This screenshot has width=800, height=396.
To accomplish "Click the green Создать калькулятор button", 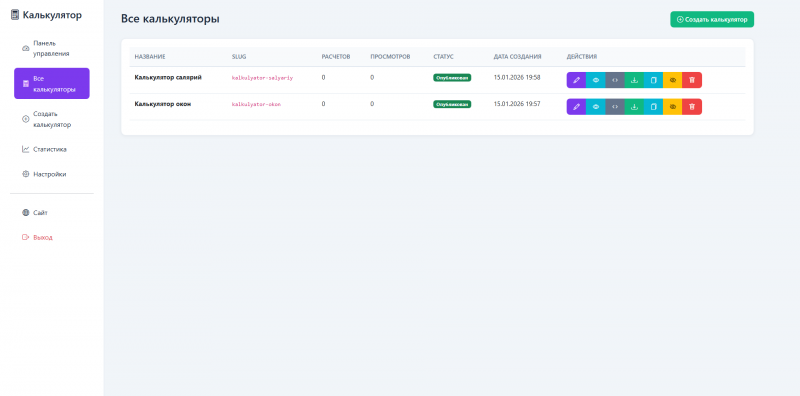I will point(712,19).
